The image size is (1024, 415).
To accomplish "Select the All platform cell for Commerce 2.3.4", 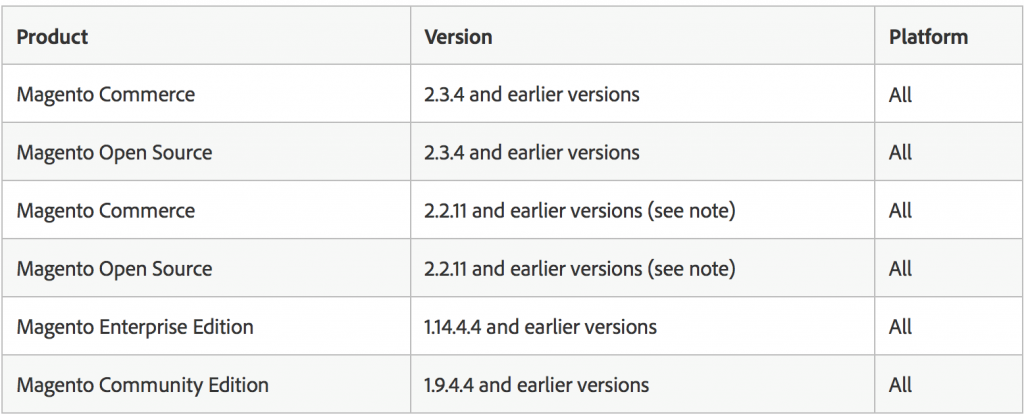I will pyautogui.click(x=949, y=93).
